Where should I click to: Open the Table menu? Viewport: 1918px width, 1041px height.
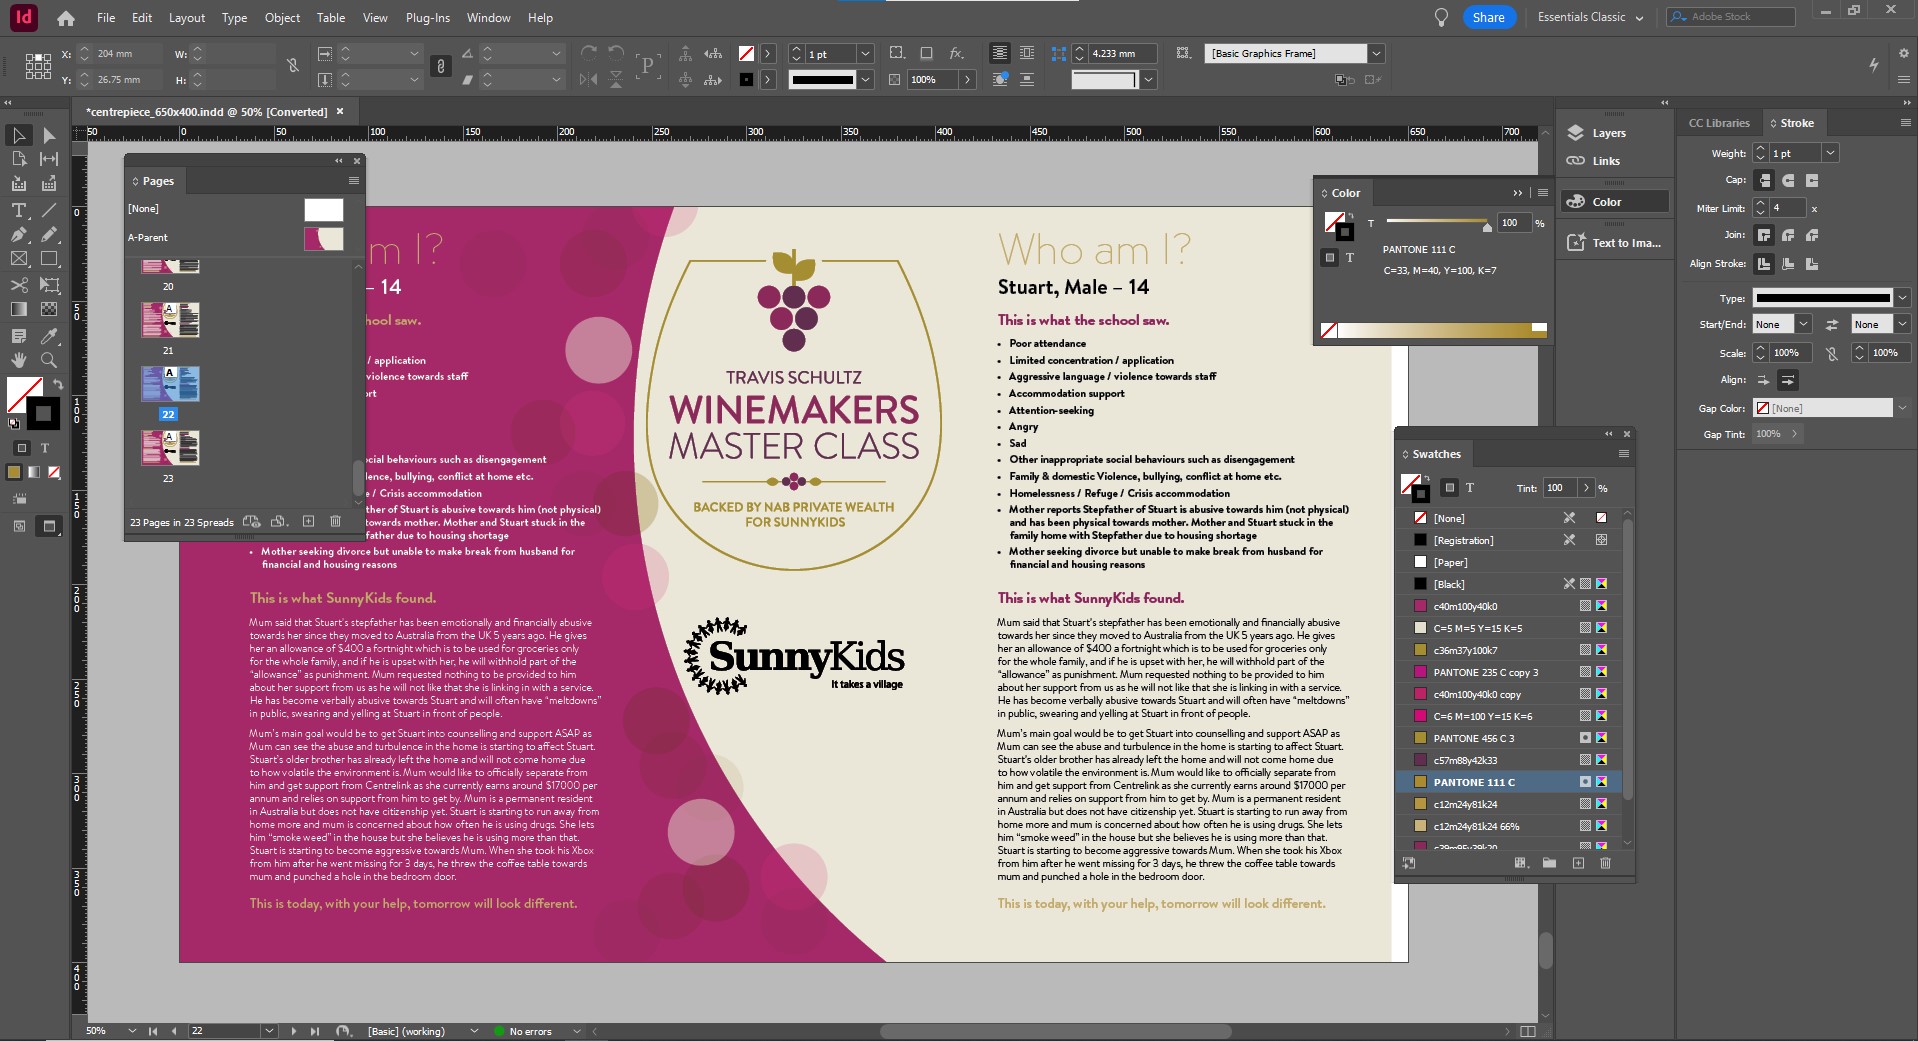329,17
